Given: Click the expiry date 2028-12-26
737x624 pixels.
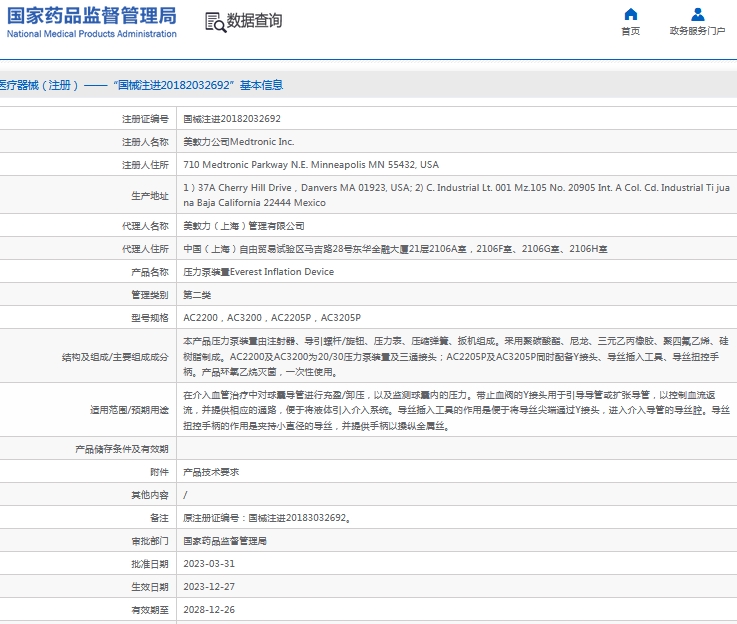Looking at the screenshot, I should click(x=209, y=610).
